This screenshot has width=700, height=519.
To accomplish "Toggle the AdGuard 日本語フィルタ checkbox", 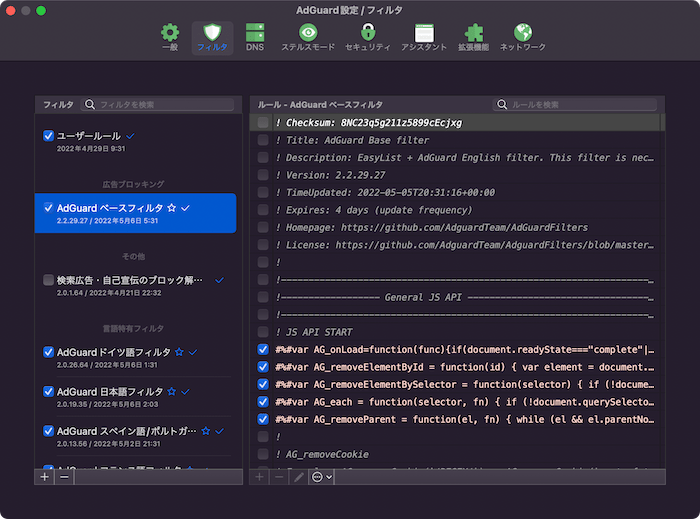I will 48,392.
